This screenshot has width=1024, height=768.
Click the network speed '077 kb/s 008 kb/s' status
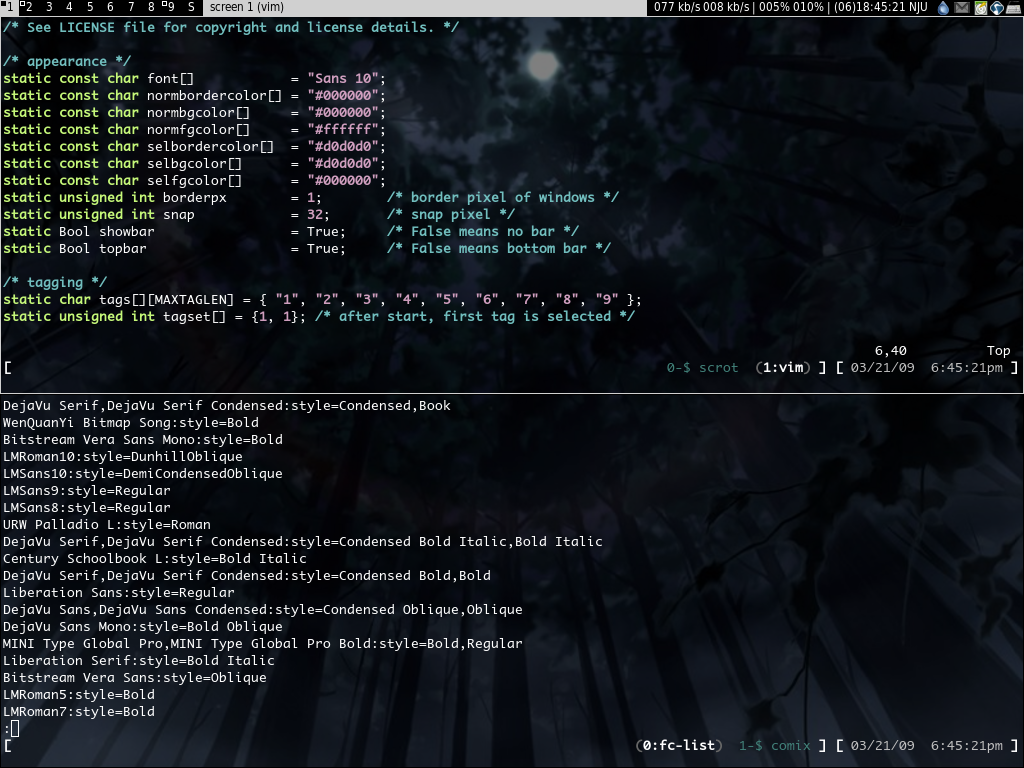701,7
